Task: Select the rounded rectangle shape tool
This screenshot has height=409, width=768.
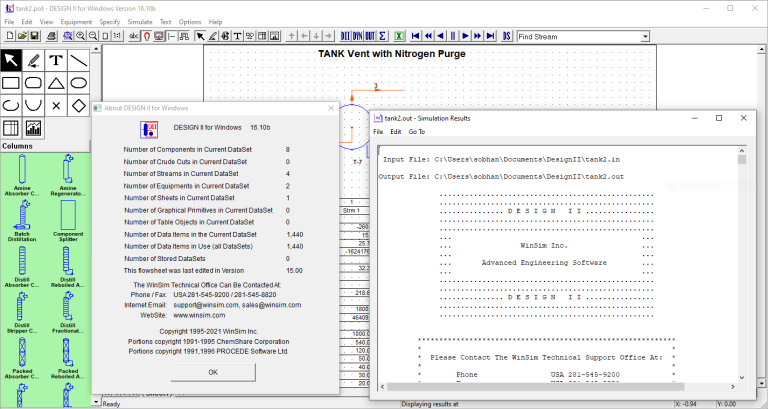Action: 33,83
